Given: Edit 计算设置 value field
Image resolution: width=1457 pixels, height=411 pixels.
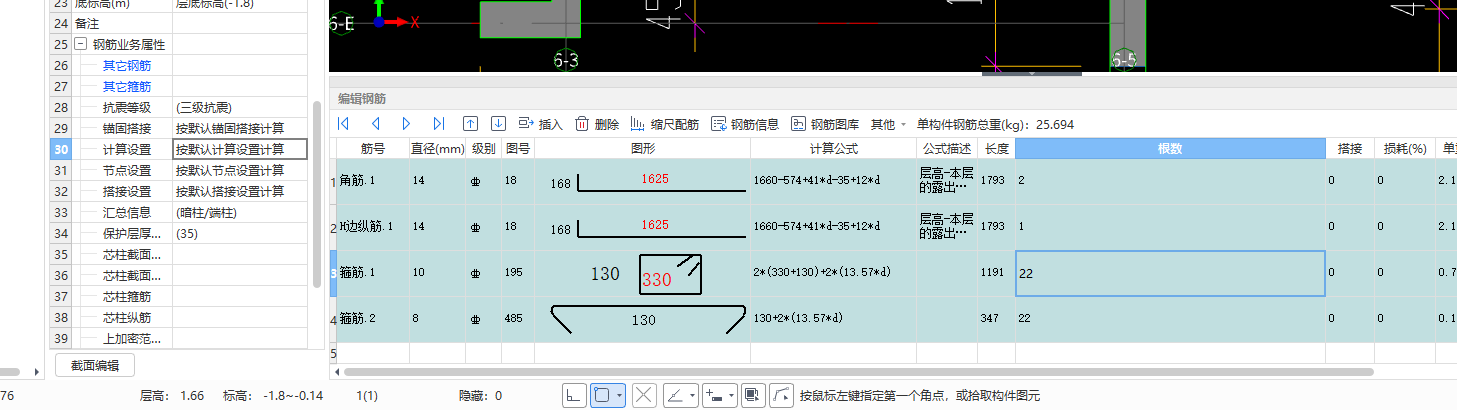Looking at the screenshot, I should (x=240, y=149).
